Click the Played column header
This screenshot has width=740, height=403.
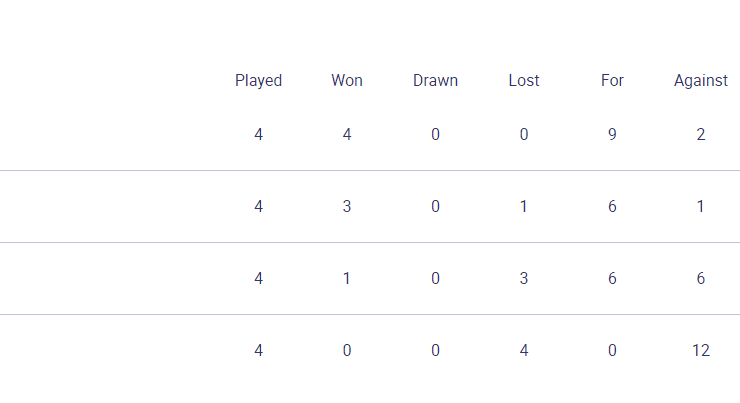258,81
